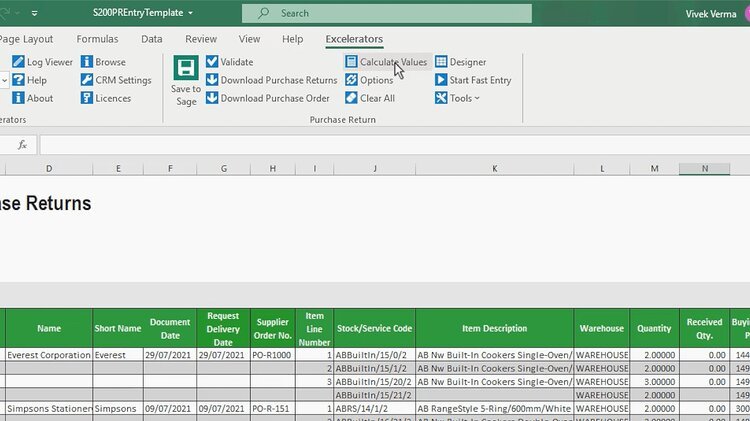Viewport: 750px width, 421px height.
Task: Select the ABBuiltIn/15/0/2 cell
Action: (x=375, y=355)
